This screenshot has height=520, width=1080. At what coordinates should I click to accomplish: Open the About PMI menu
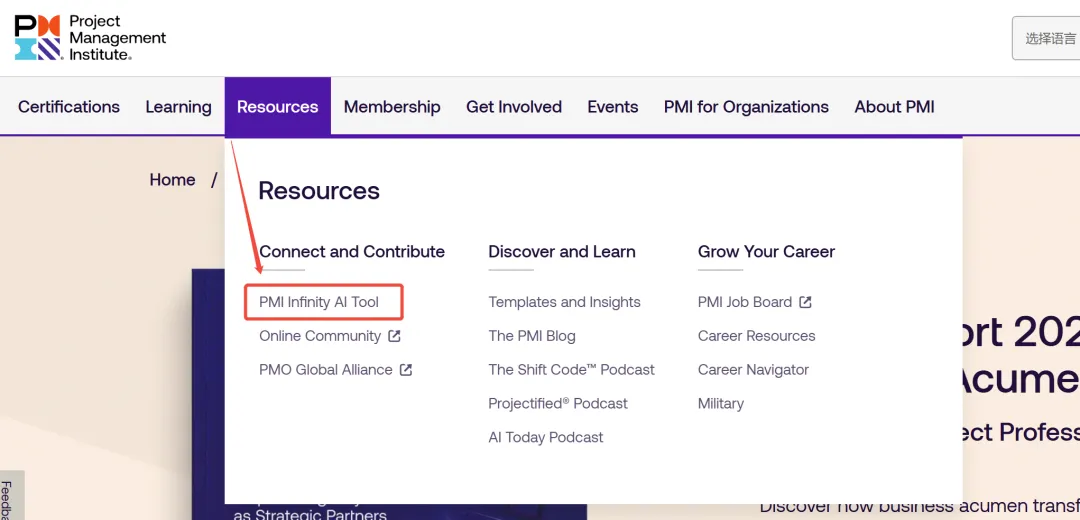895,107
